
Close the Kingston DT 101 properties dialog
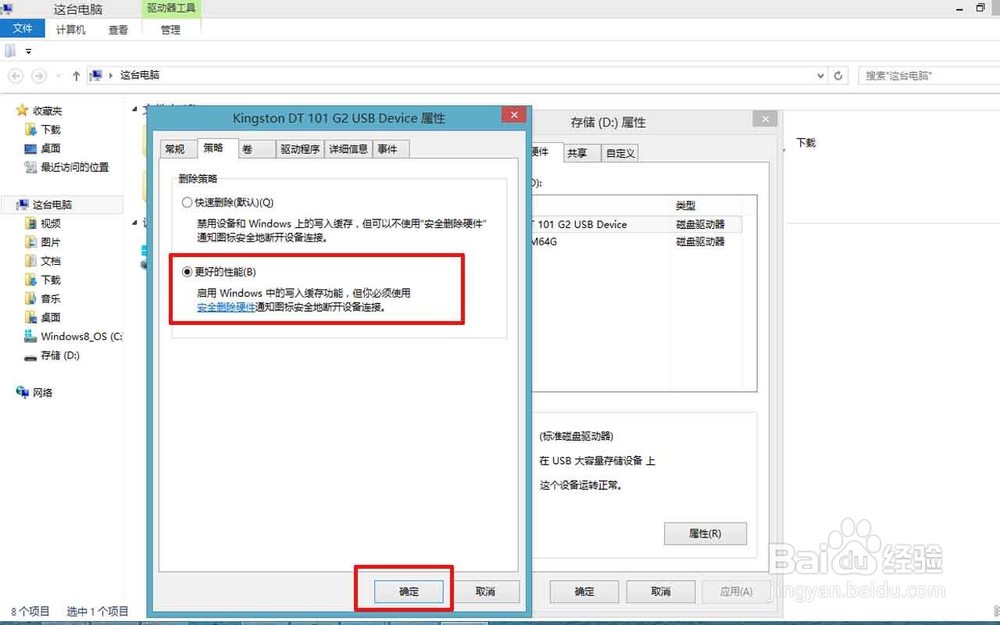click(x=513, y=115)
